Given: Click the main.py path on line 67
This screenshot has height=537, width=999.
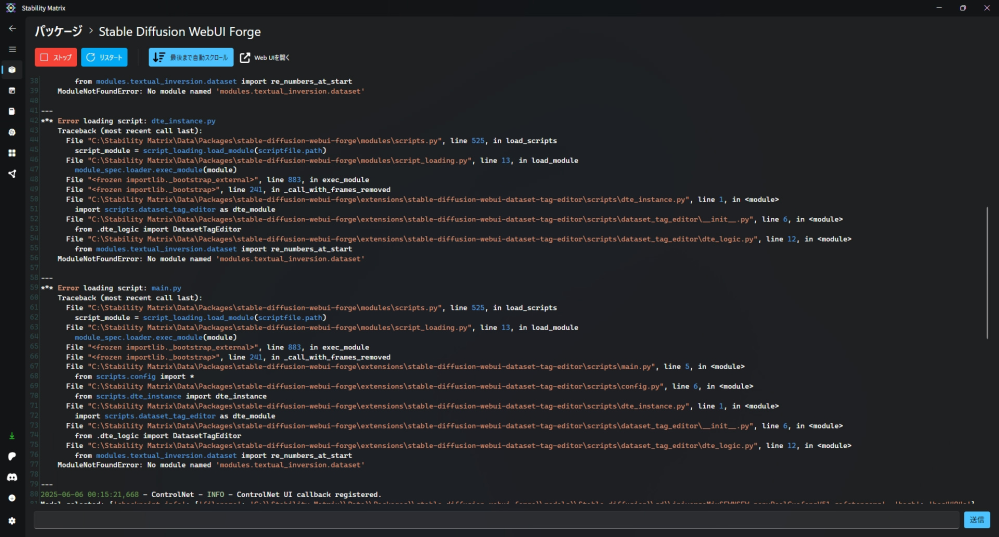Looking at the screenshot, I should click(x=371, y=367).
